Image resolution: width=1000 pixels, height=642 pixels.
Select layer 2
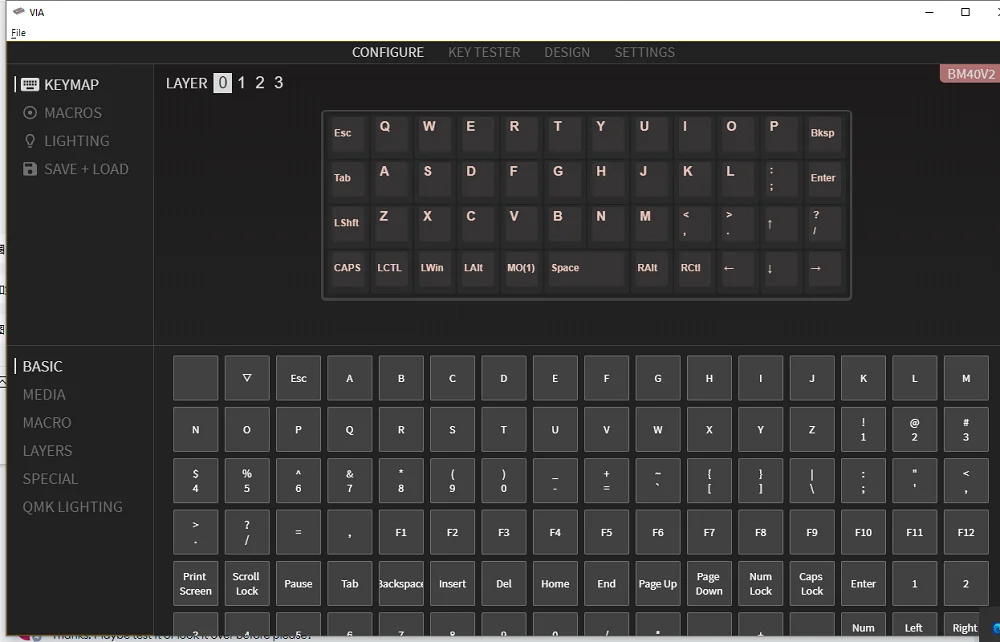click(x=260, y=83)
